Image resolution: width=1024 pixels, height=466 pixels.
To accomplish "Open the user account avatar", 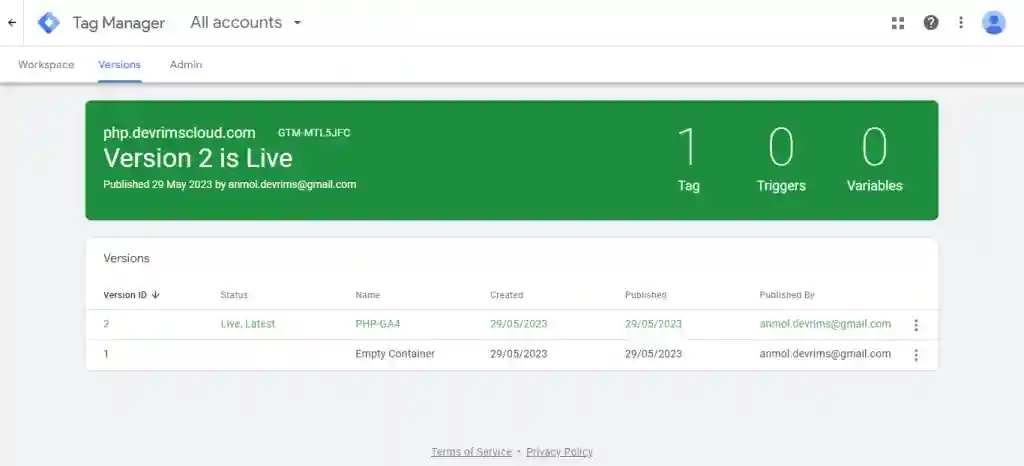I will pos(993,23).
